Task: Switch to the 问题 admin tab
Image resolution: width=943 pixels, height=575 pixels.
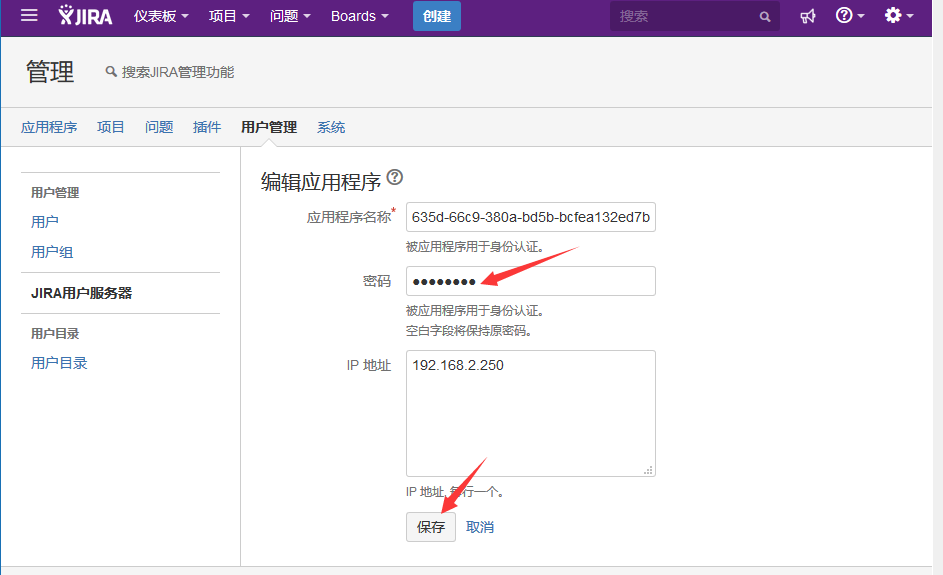Action: 159,127
